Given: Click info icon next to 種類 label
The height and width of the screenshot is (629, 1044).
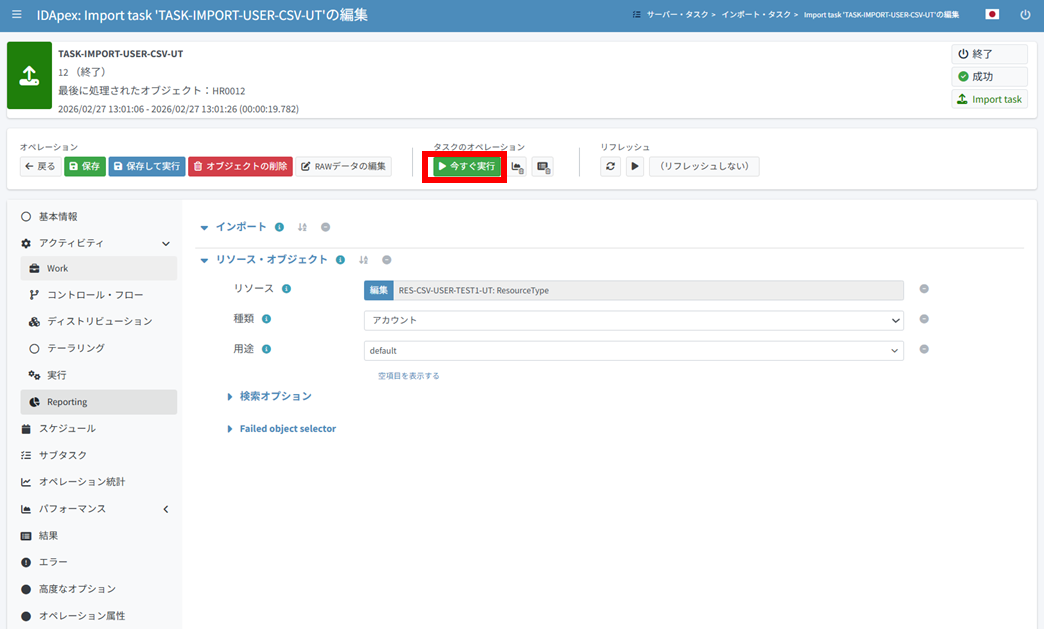Looking at the screenshot, I should coord(267,320).
